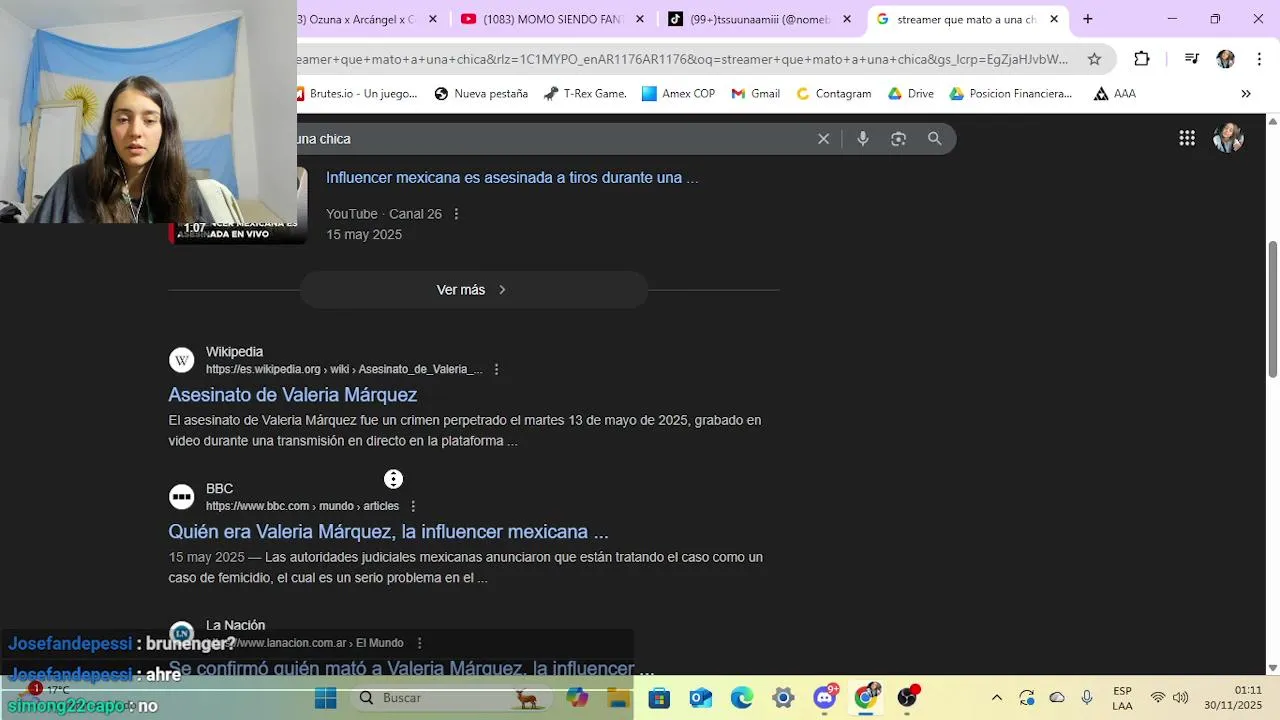
Task: Launch Copilot from the taskbar
Action: (577, 698)
